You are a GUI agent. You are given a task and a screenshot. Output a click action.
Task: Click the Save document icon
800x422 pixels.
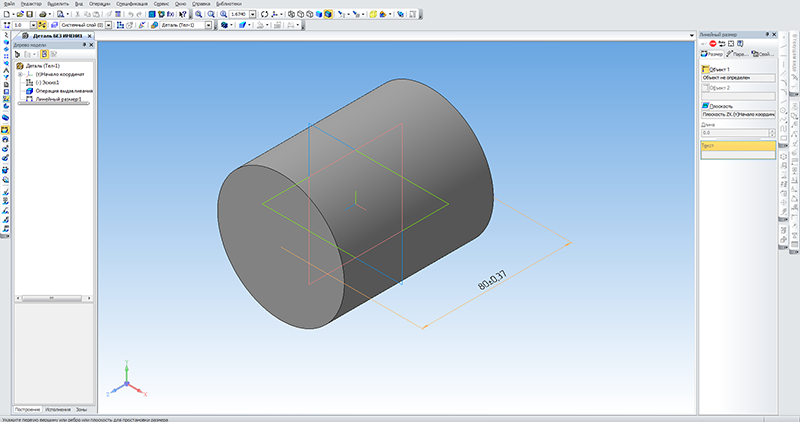pyautogui.click(x=30, y=14)
